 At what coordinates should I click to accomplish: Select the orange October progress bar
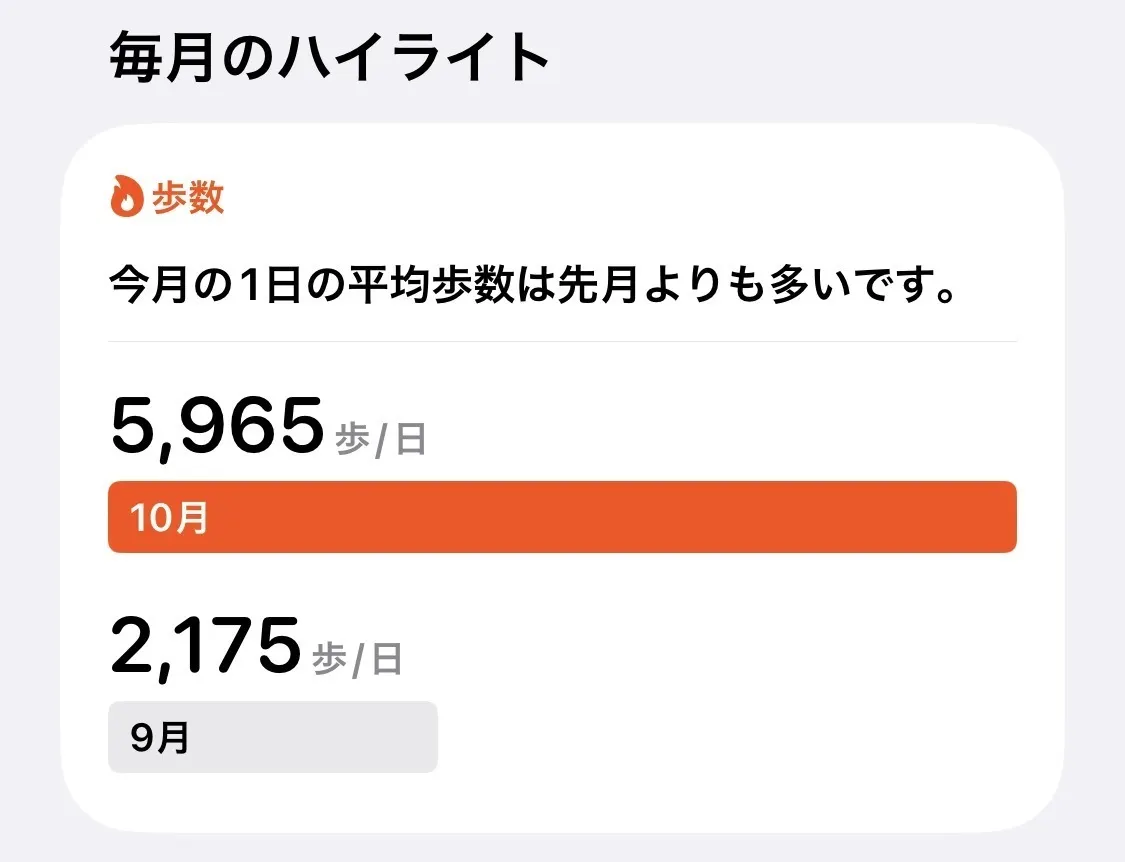point(562,517)
